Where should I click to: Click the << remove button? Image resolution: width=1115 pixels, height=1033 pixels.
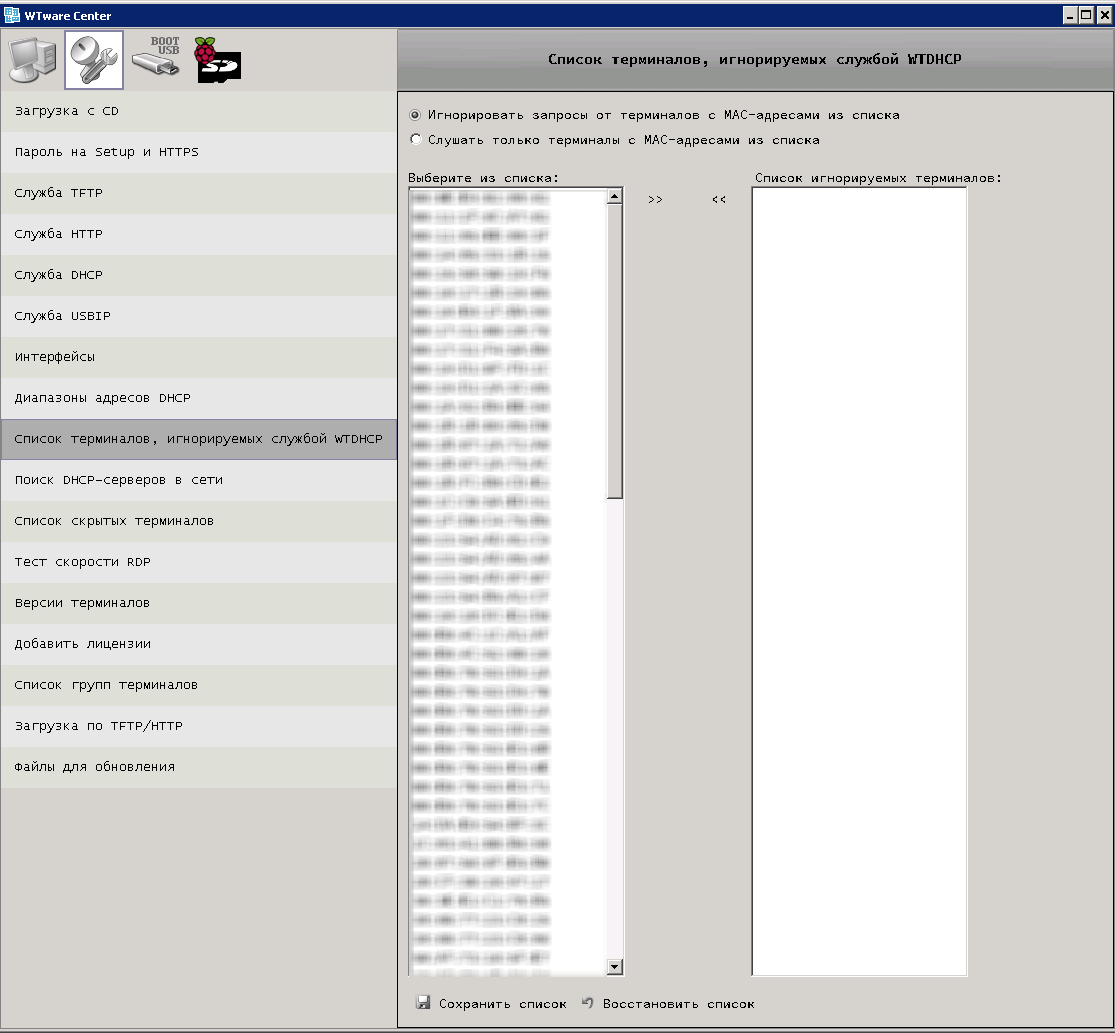(718, 199)
